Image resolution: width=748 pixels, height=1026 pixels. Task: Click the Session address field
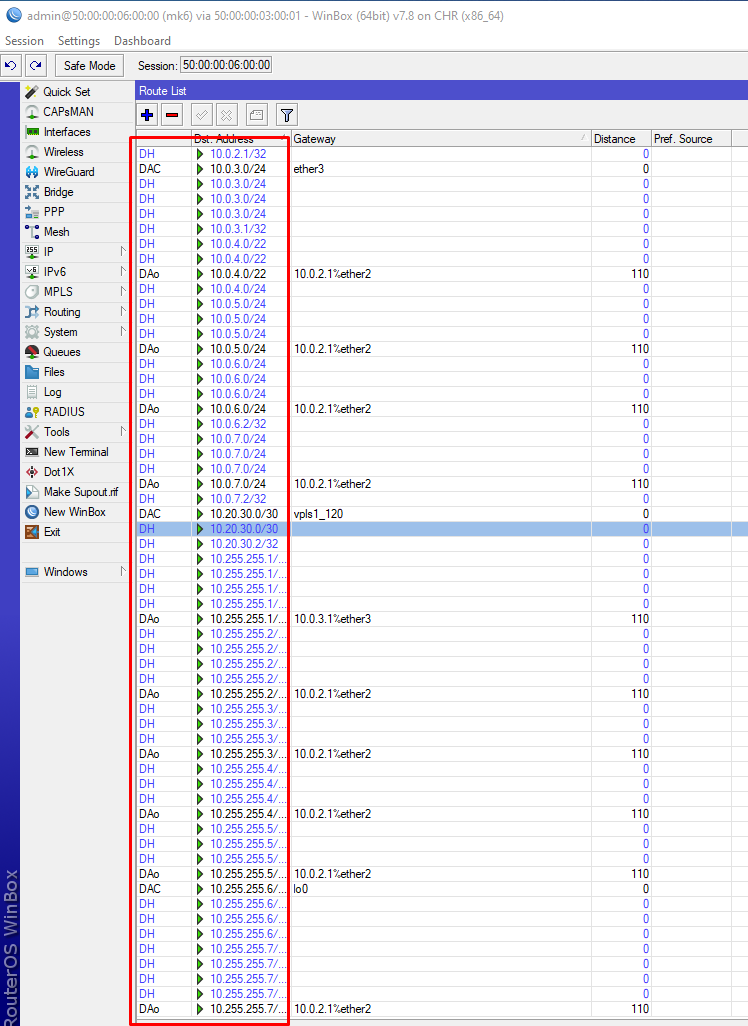[x=226, y=65]
